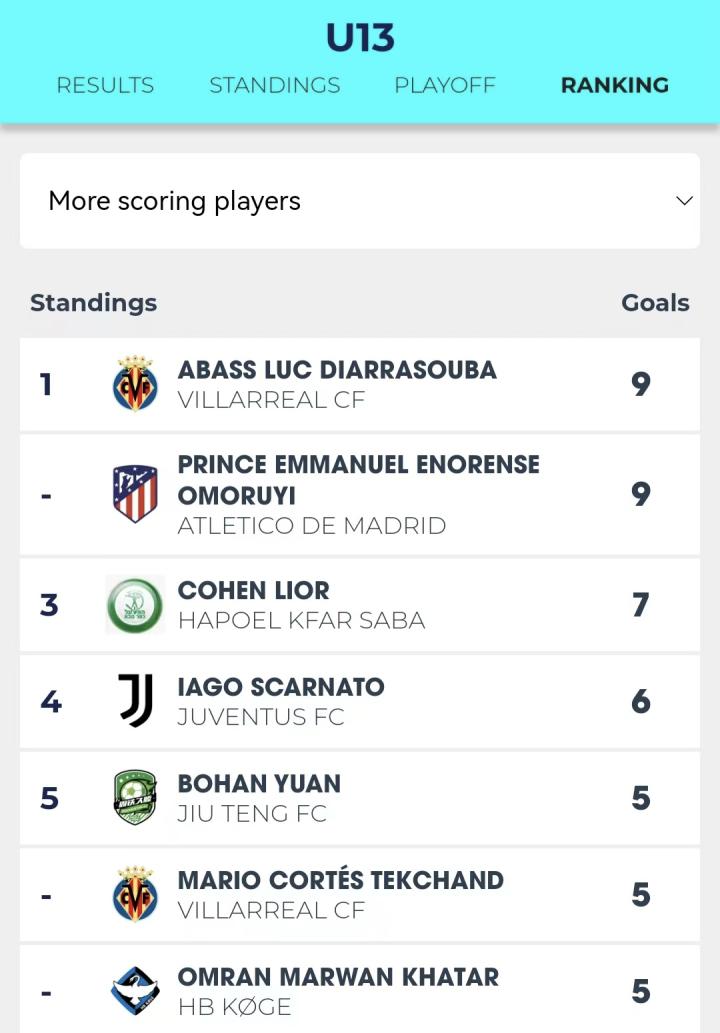The height and width of the screenshot is (1033, 720).
Task: Select the Hapoel Kfar Saba club logo
Action: click(135, 605)
